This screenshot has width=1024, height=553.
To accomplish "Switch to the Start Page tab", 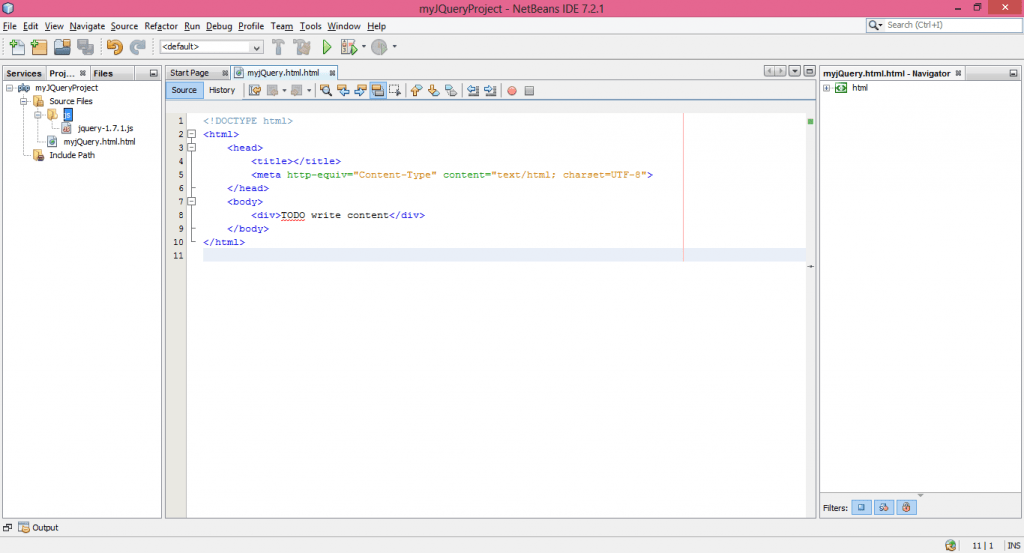I will coord(189,73).
